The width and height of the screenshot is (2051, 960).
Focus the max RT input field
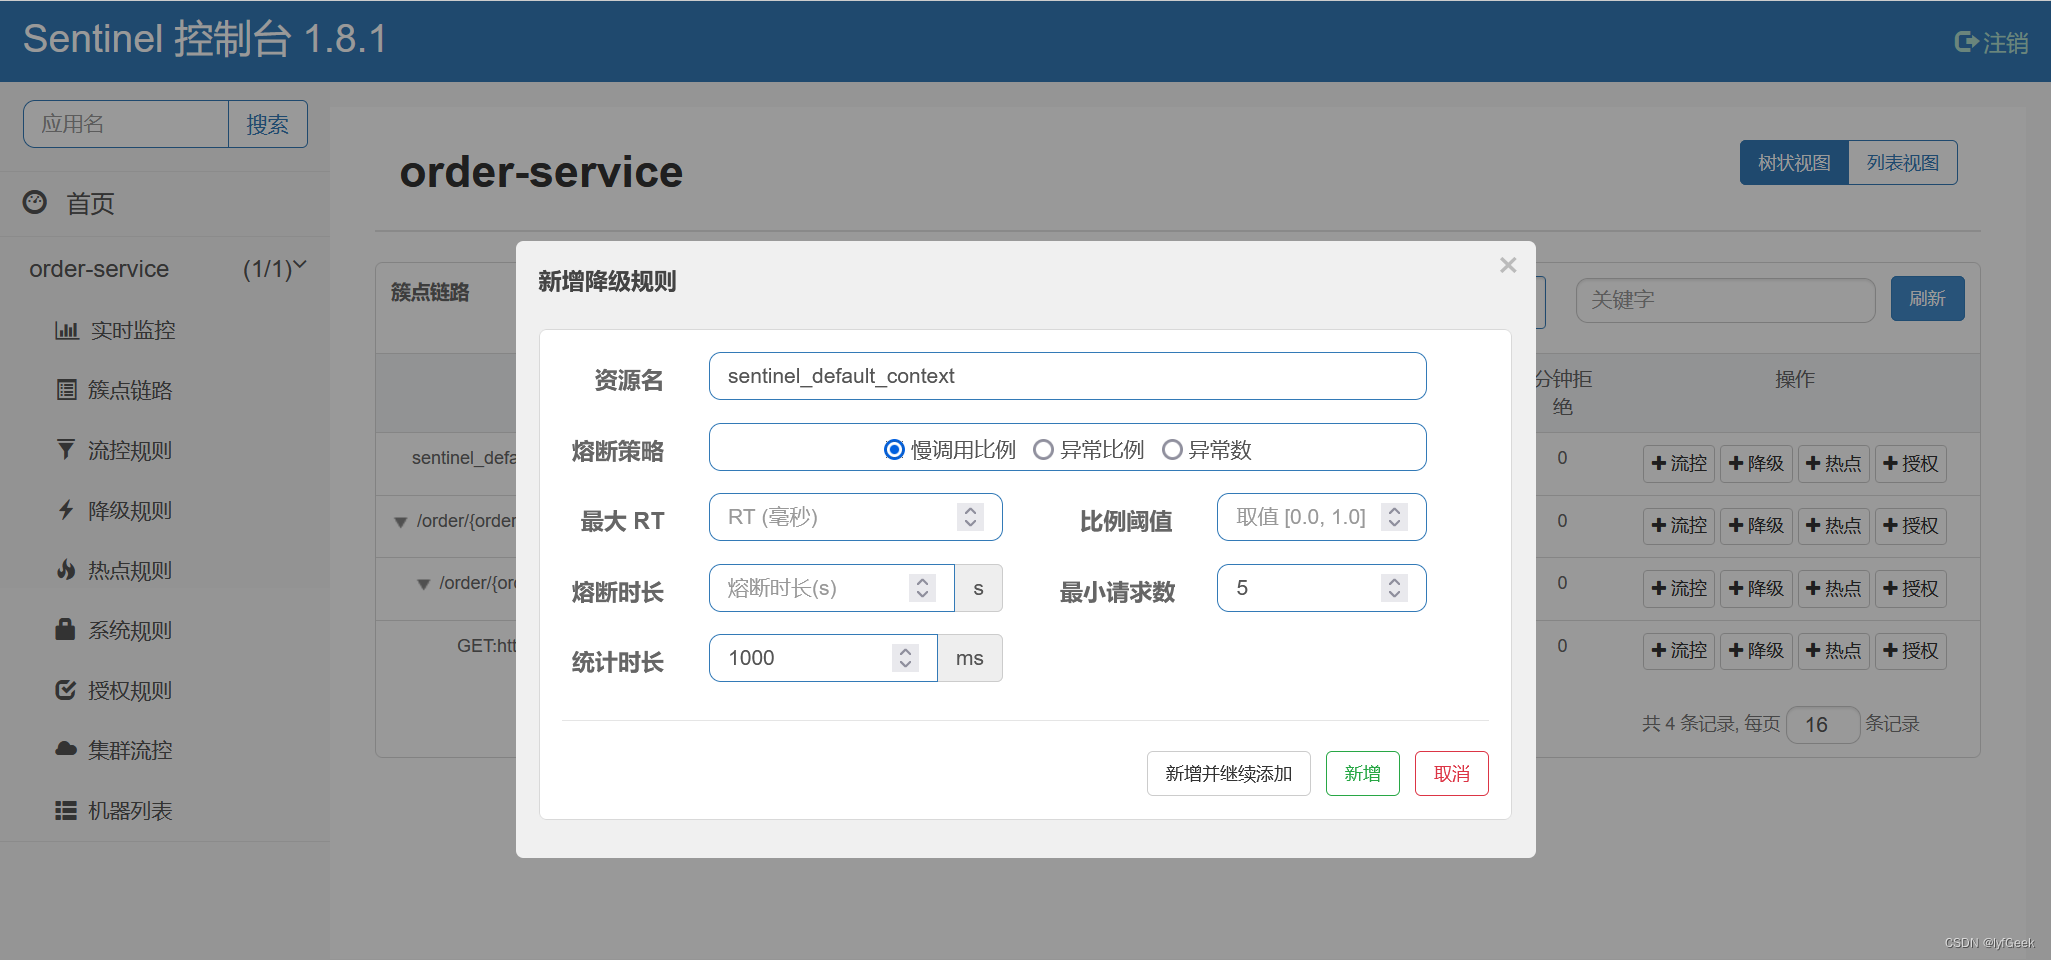856,517
